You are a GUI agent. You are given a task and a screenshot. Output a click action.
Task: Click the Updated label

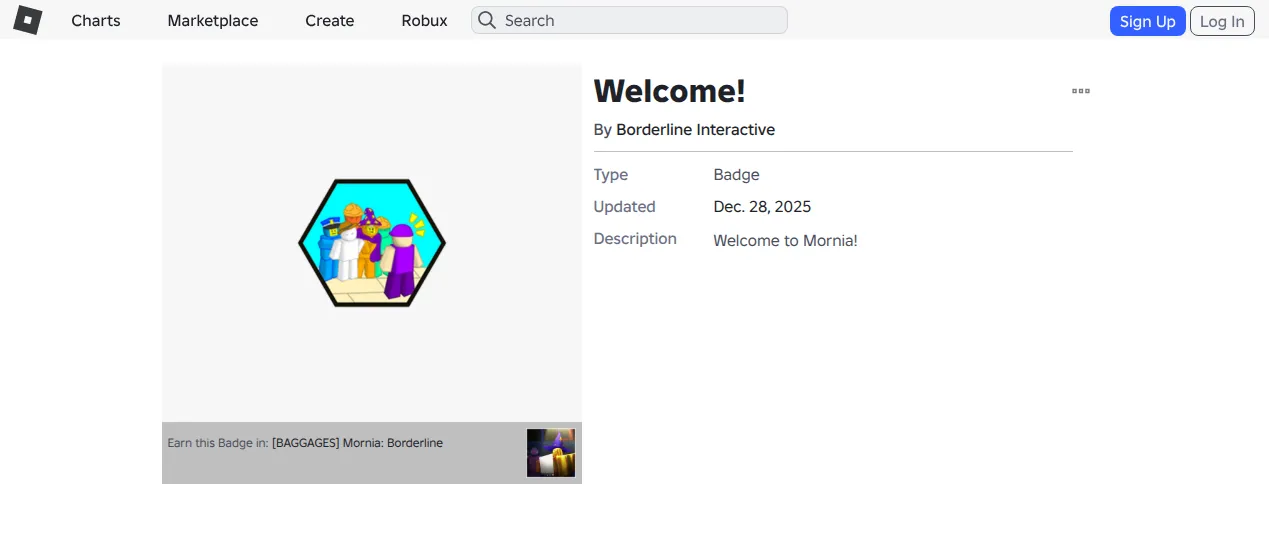click(624, 207)
